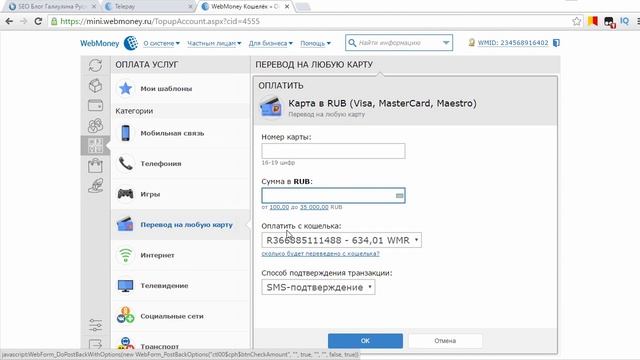Viewport: 640px width, 360px height.
Task: Open the wallet selection dropdown R366885111488
Action: point(341,240)
